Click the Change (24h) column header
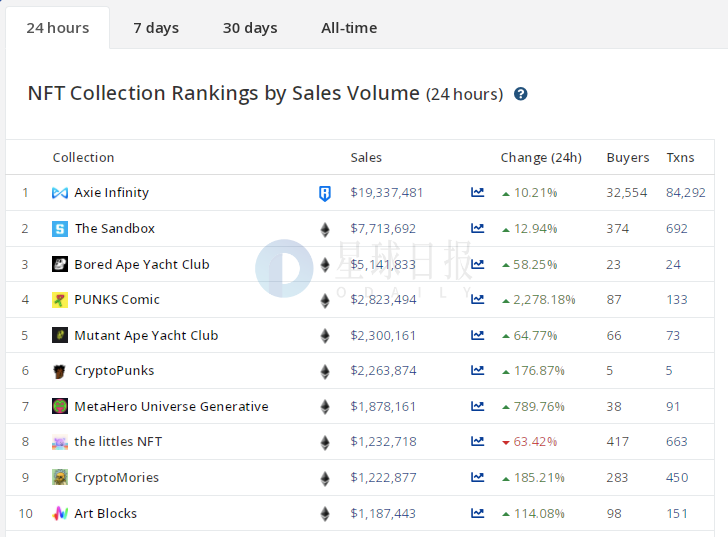 541,158
